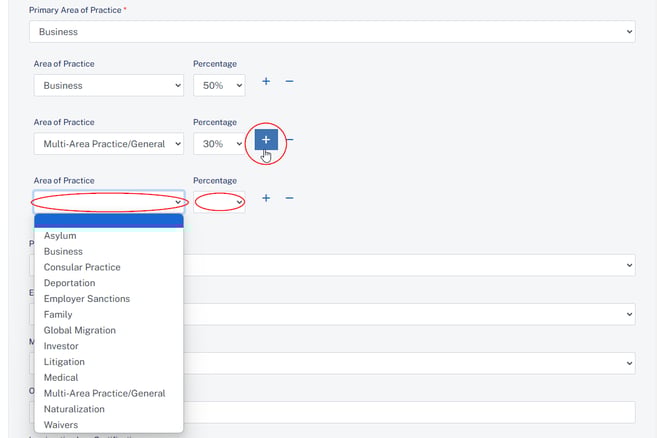The width and height of the screenshot is (670, 438).
Task: Open the 30% Percentage dropdown
Action: click(219, 144)
